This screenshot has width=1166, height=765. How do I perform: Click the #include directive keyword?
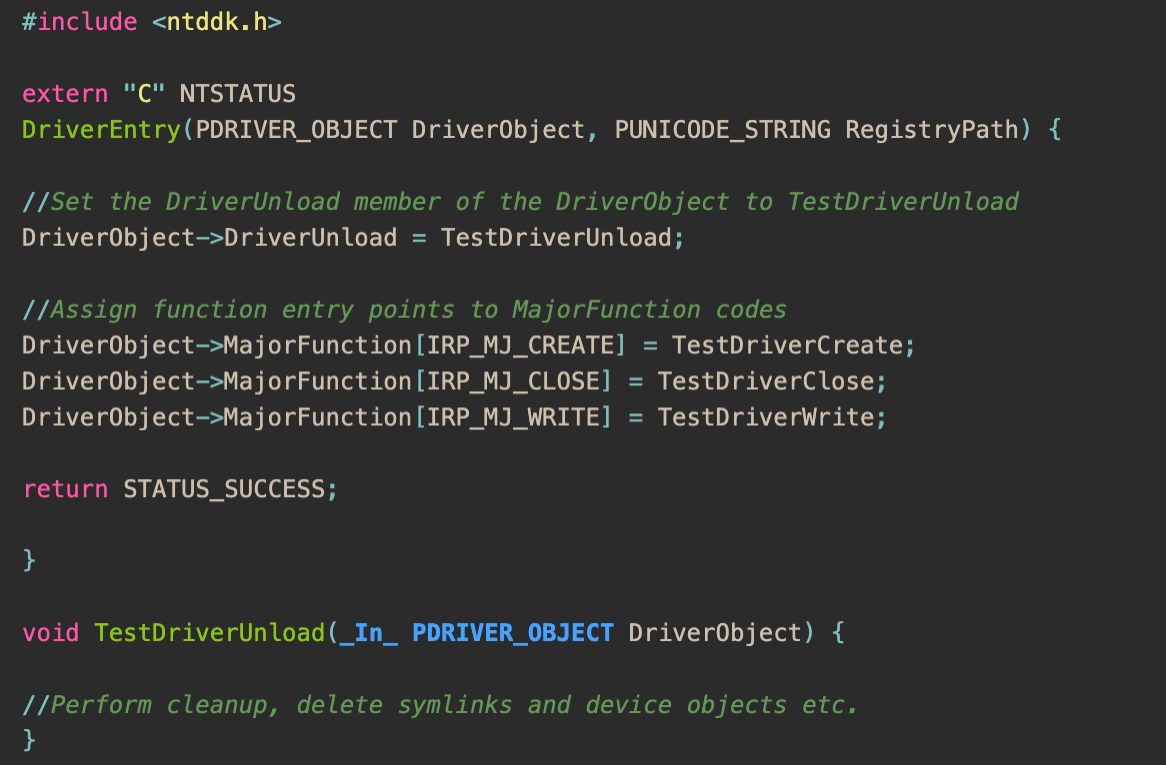[x=80, y=22]
